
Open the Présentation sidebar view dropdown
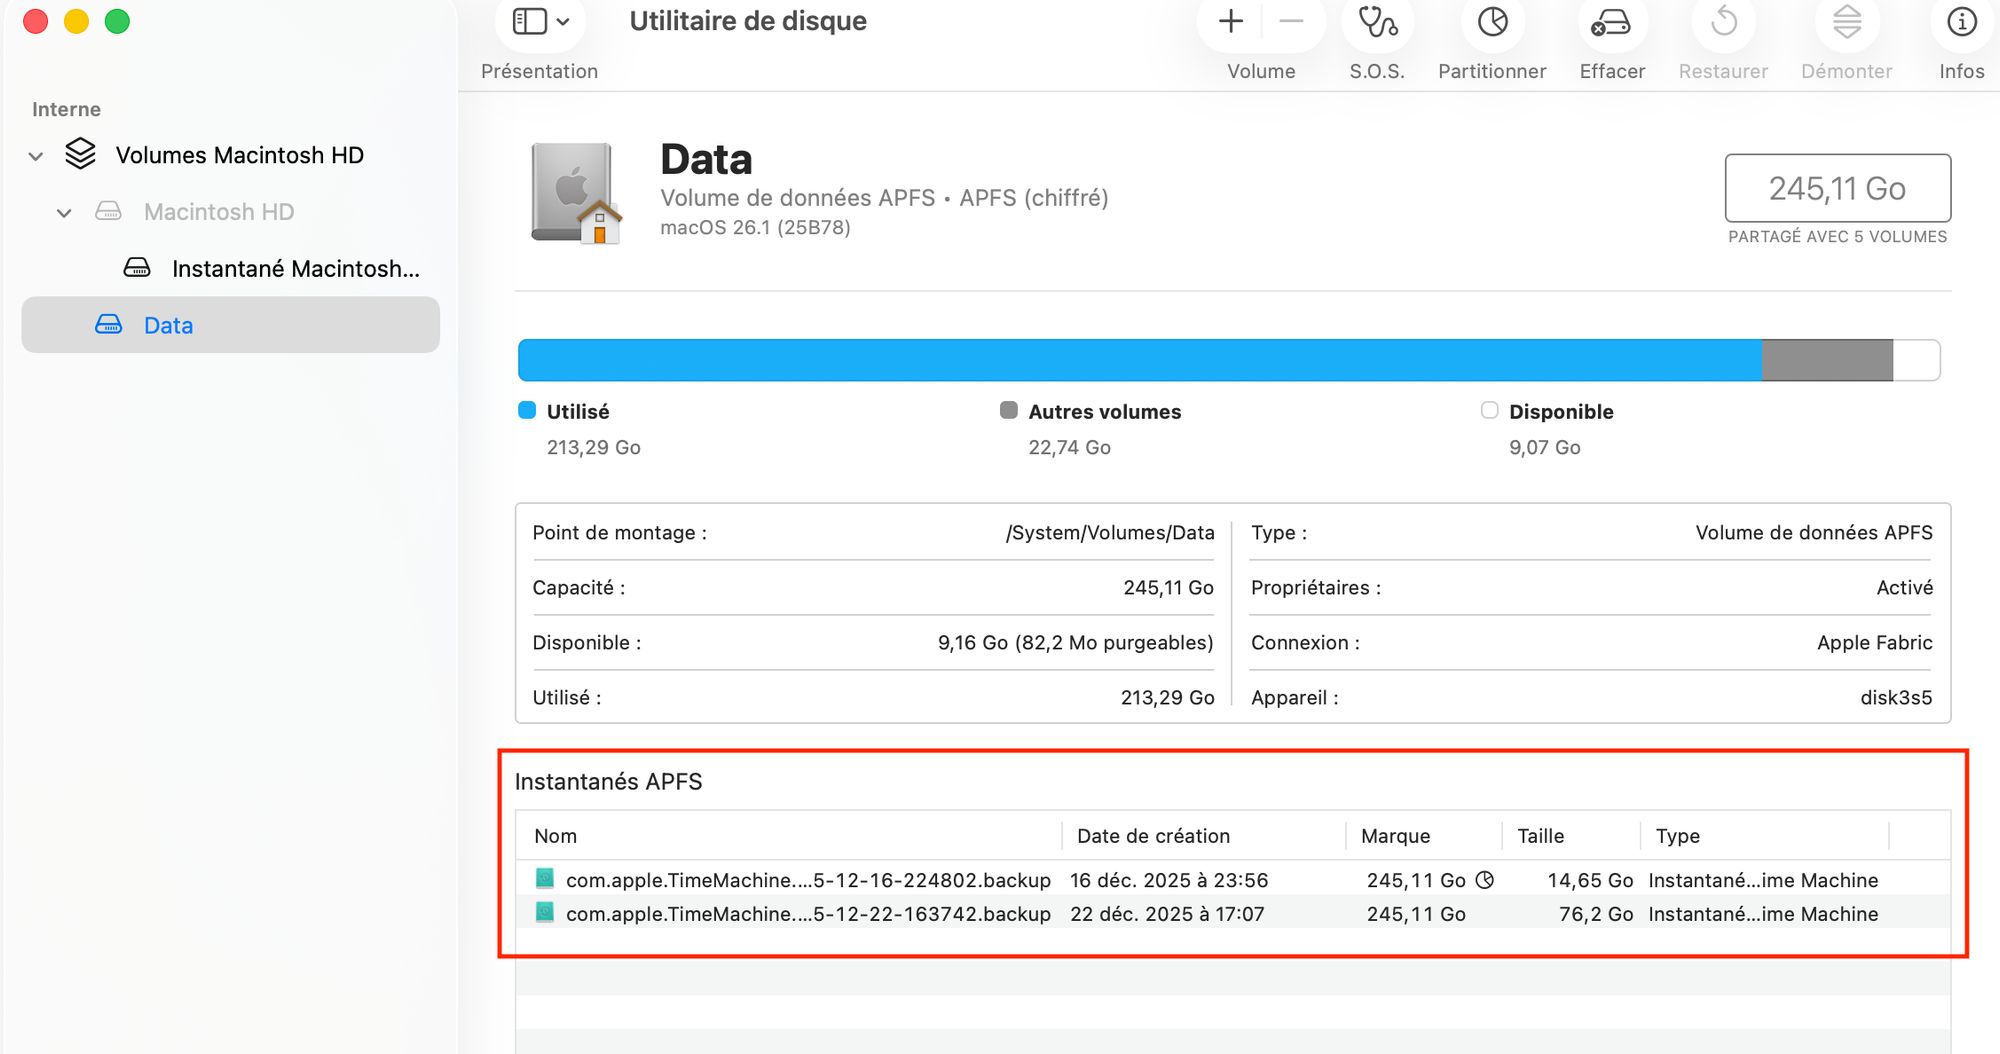tap(540, 22)
